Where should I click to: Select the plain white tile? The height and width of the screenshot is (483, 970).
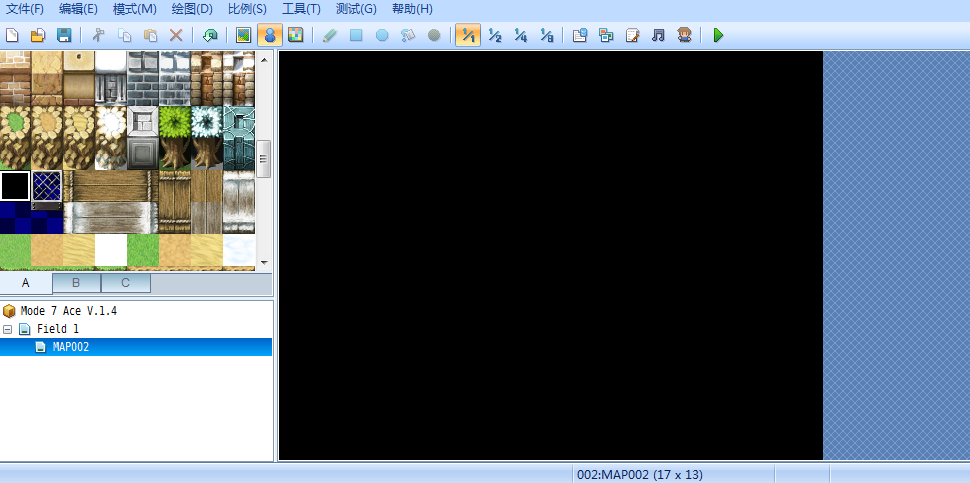click(111, 250)
